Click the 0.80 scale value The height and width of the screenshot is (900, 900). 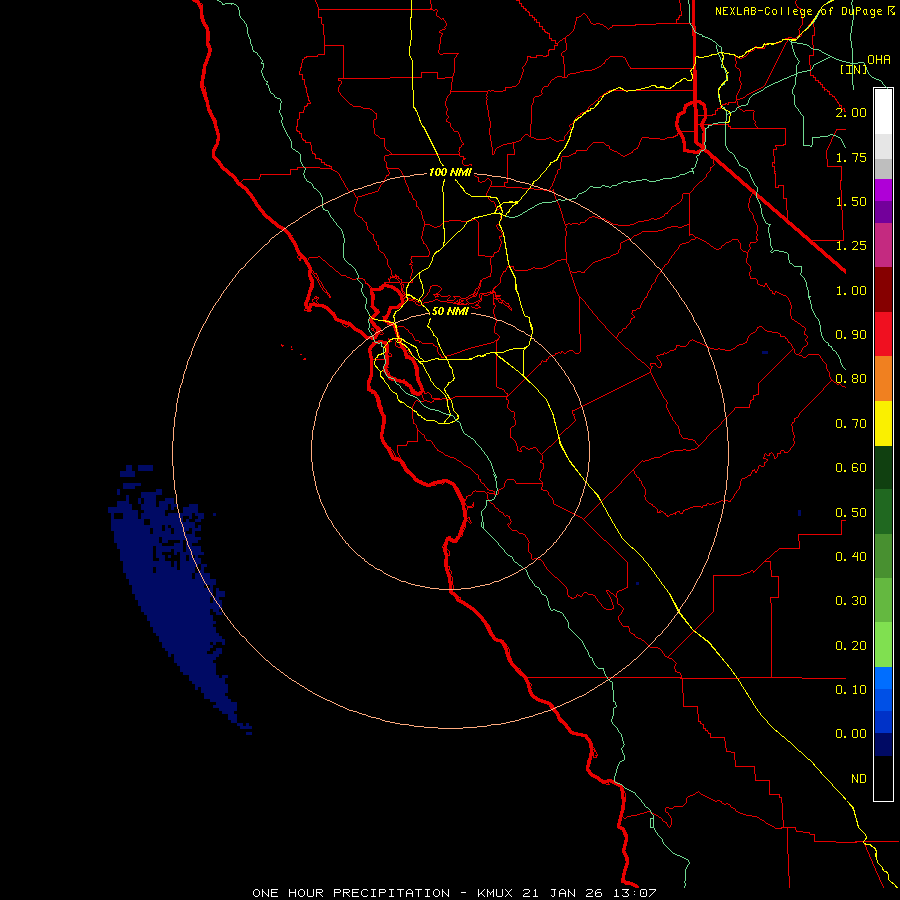pos(851,379)
